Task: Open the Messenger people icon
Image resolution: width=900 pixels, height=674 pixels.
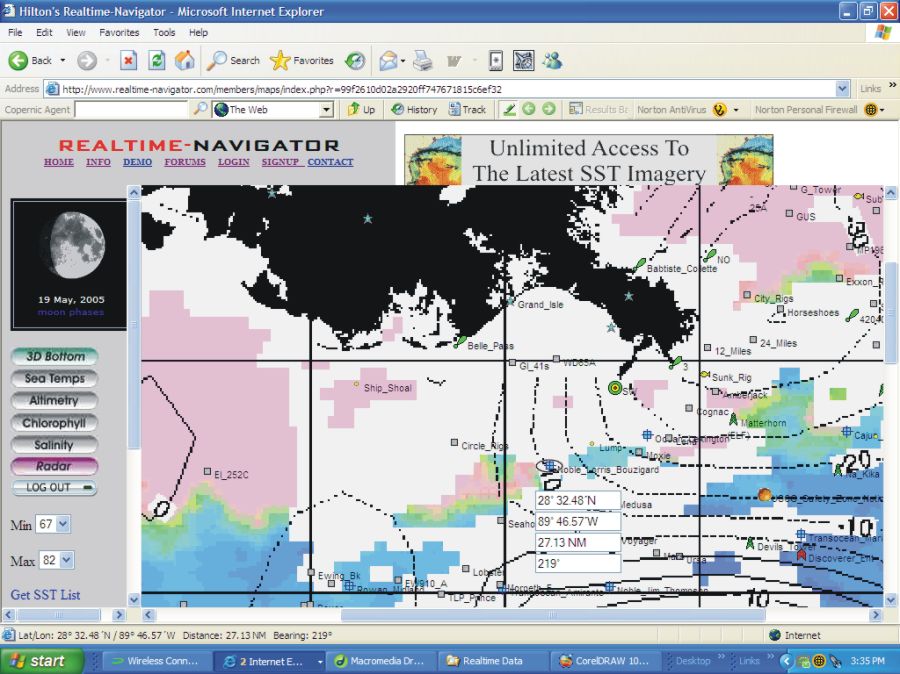Action: point(552,60)
